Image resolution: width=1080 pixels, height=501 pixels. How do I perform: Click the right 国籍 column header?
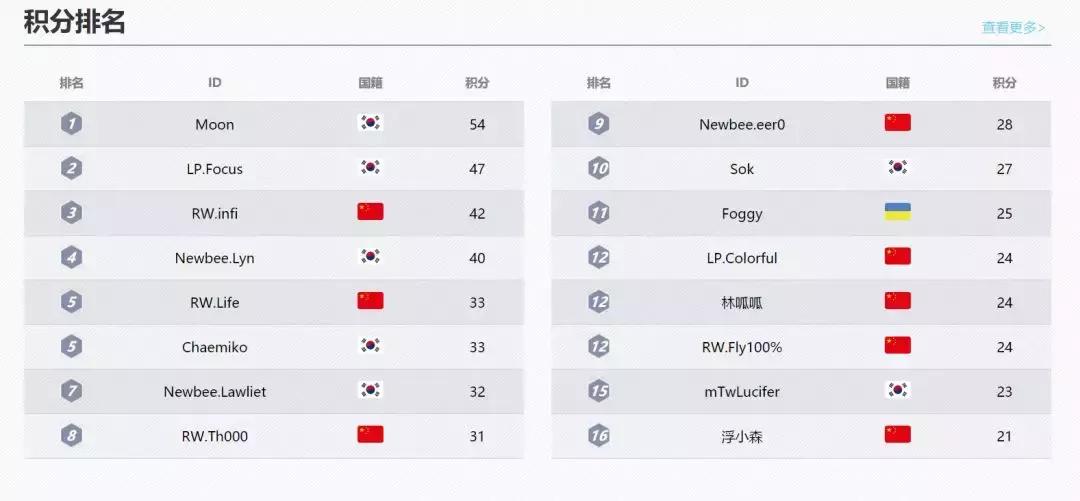tap(897, 83)
